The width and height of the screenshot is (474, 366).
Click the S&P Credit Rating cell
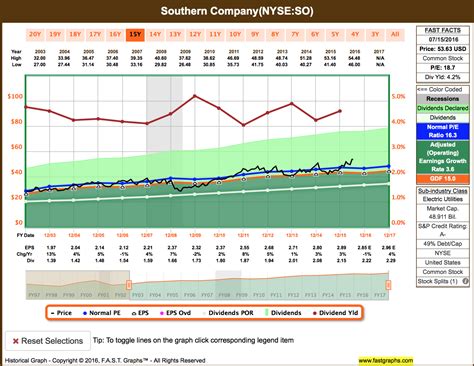[443, 230]
